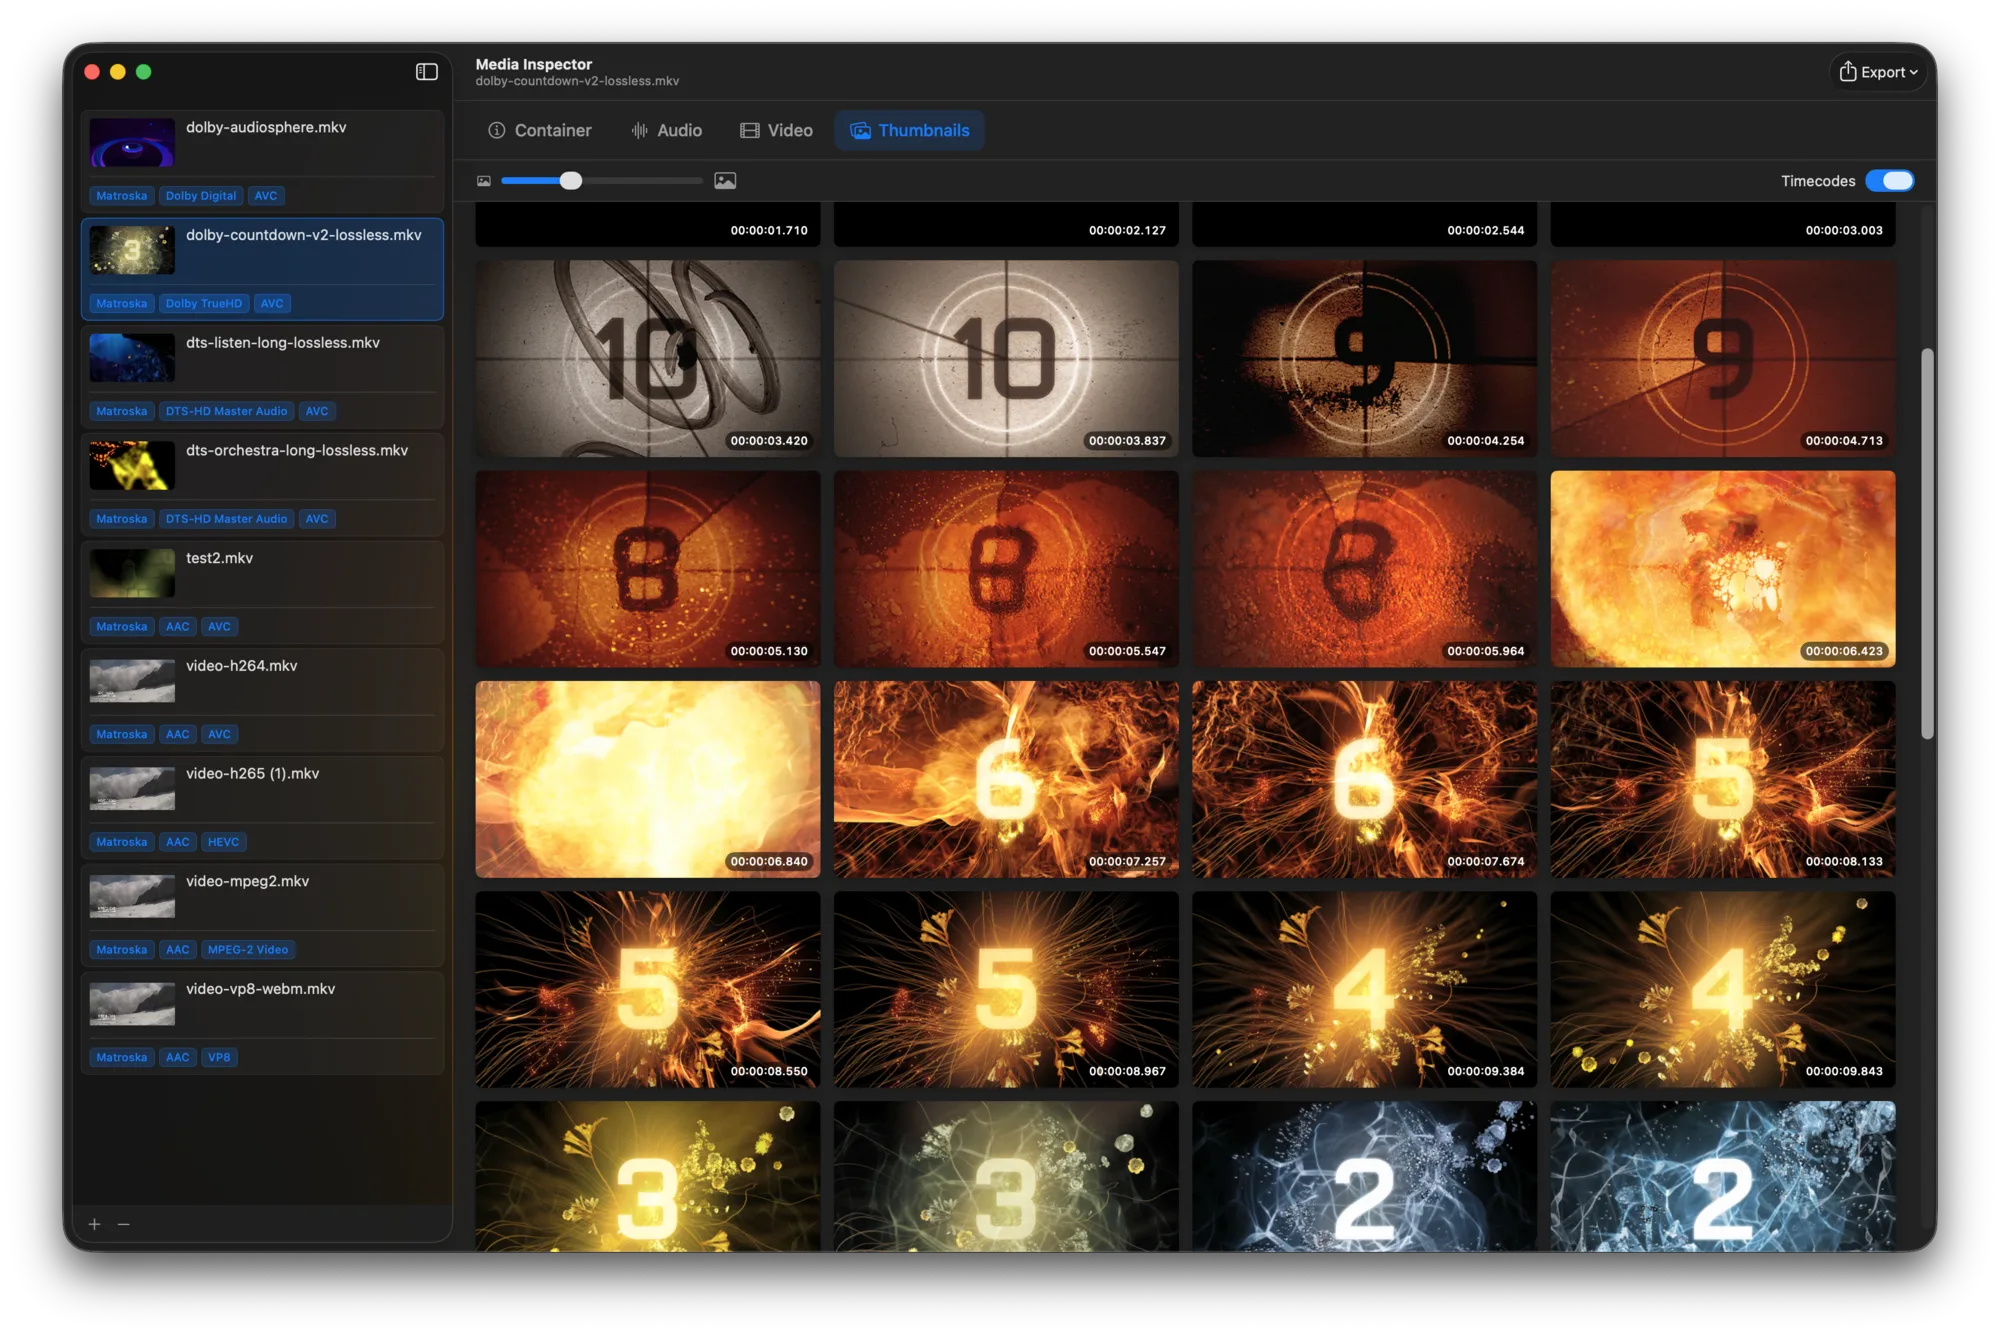Click the dts-orchestra-long-lossless.mkv preview icon
Screen dimensions: 2000x1335
[x=132, y=465]
